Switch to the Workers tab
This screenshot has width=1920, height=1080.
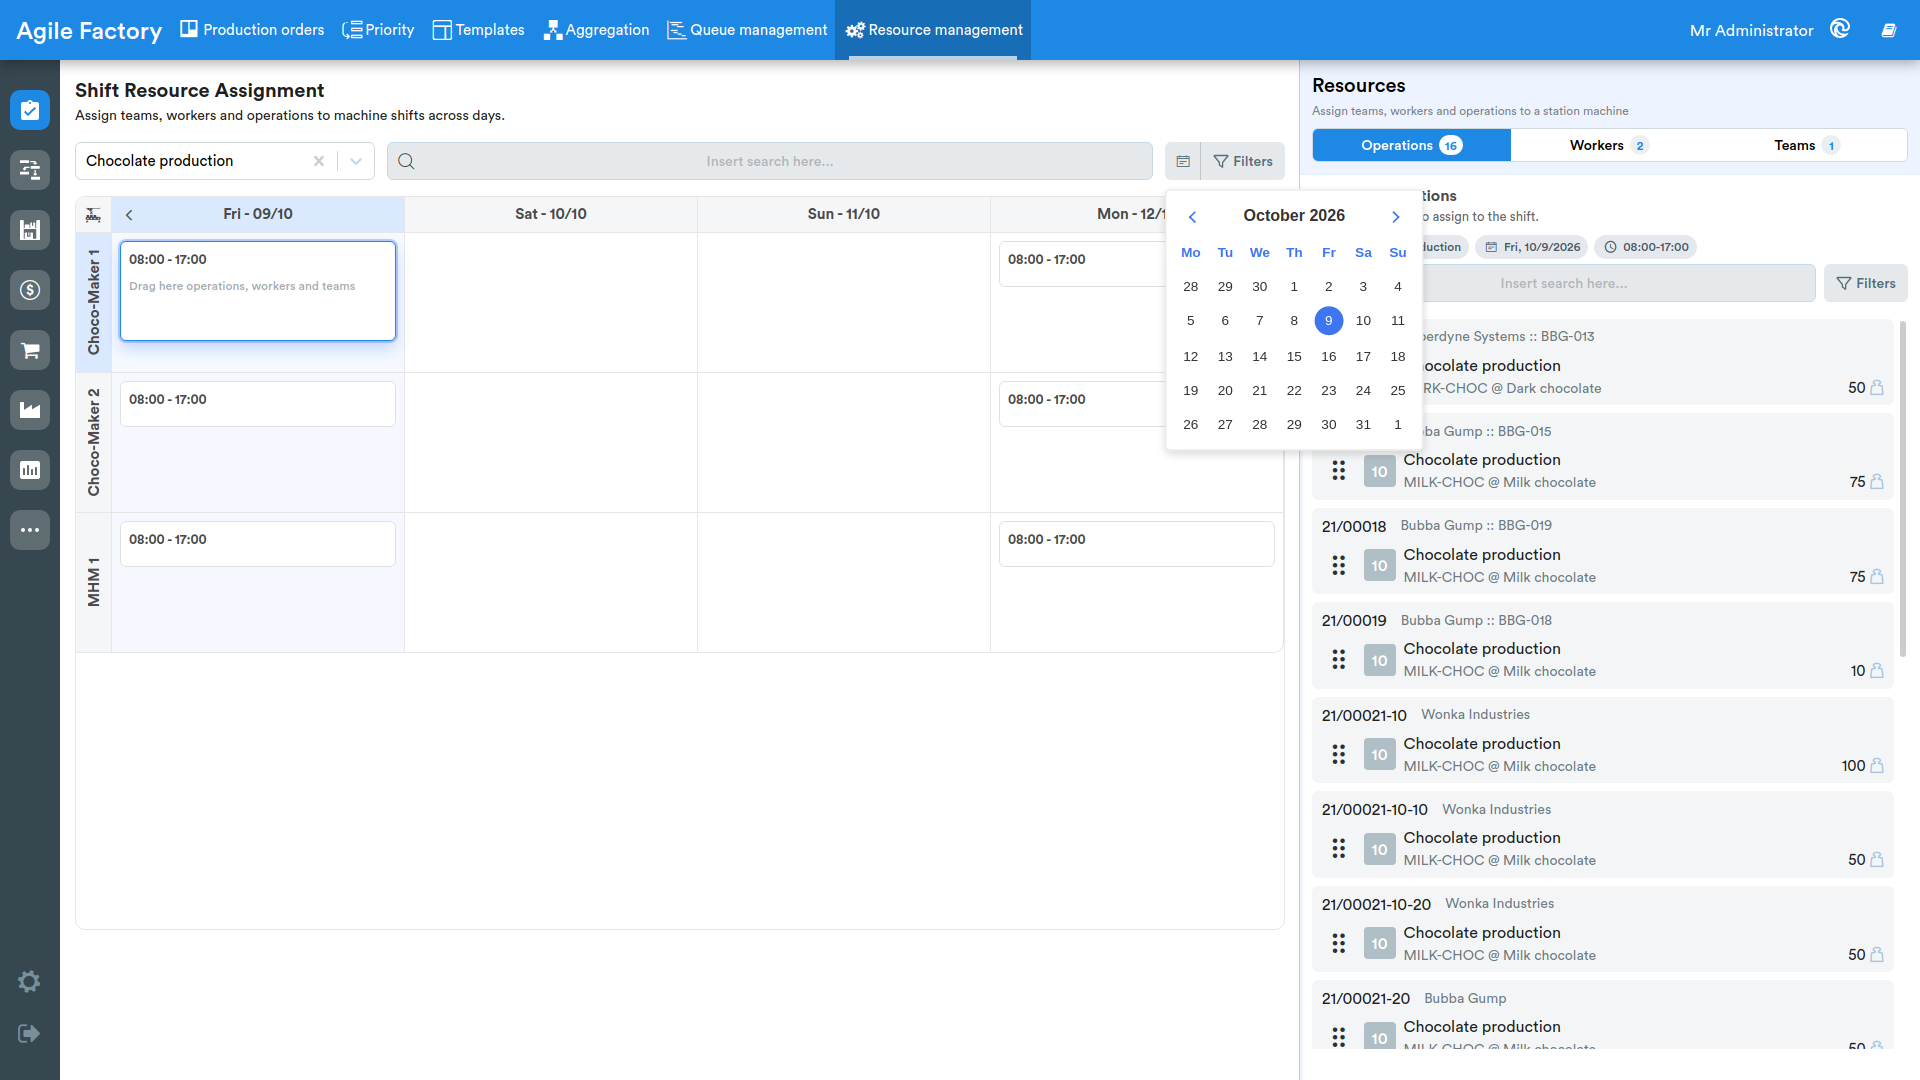tap(1609, 146)
